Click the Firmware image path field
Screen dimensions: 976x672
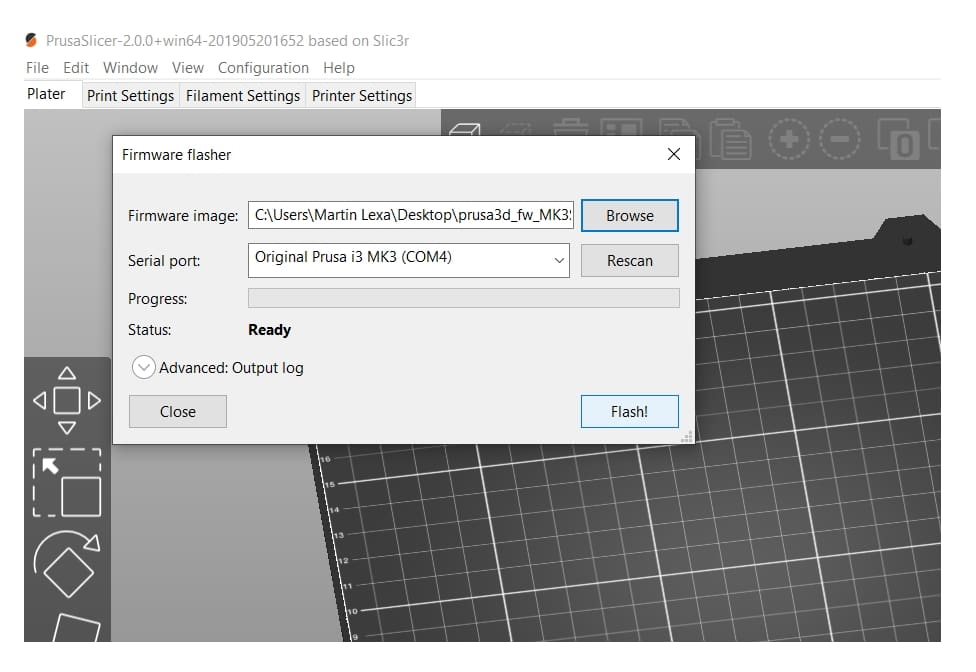[x=411, y=215]
